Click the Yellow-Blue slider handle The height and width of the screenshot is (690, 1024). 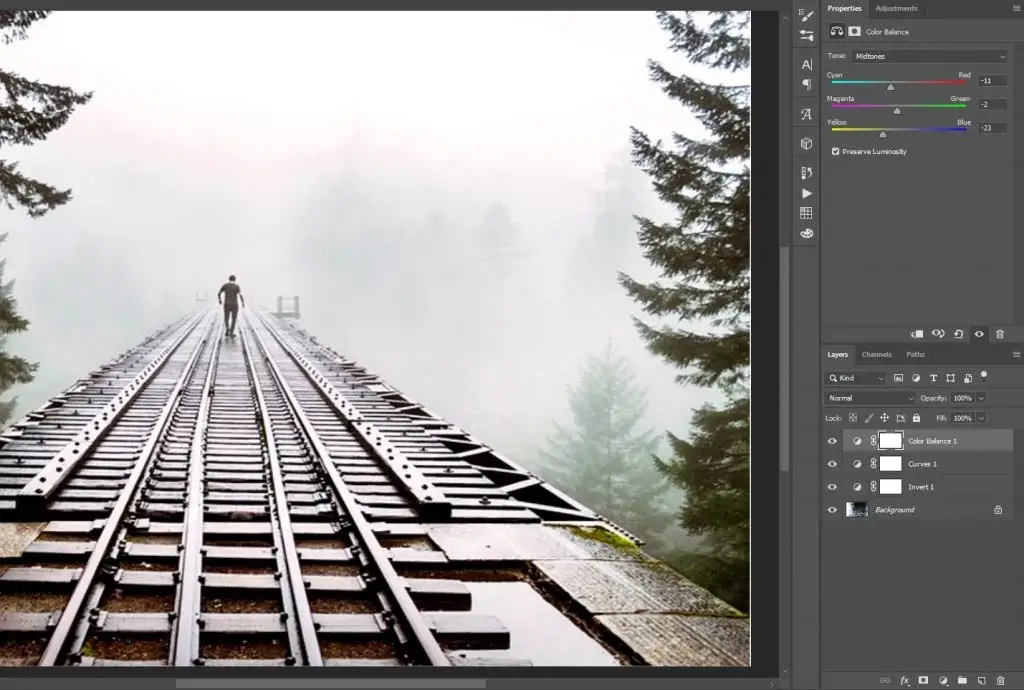pyautogui.click(x=883, y=134)
